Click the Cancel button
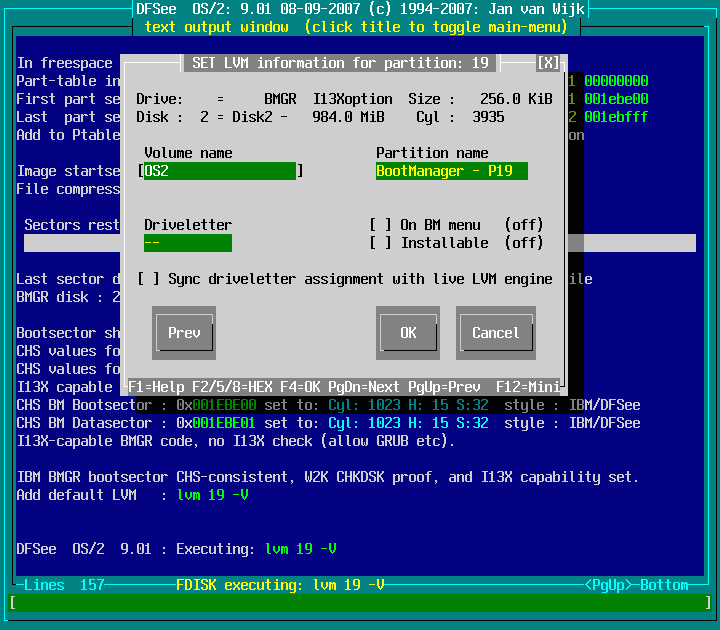The height and width of the screenshot is (630, 720). (x=495, y=333)
